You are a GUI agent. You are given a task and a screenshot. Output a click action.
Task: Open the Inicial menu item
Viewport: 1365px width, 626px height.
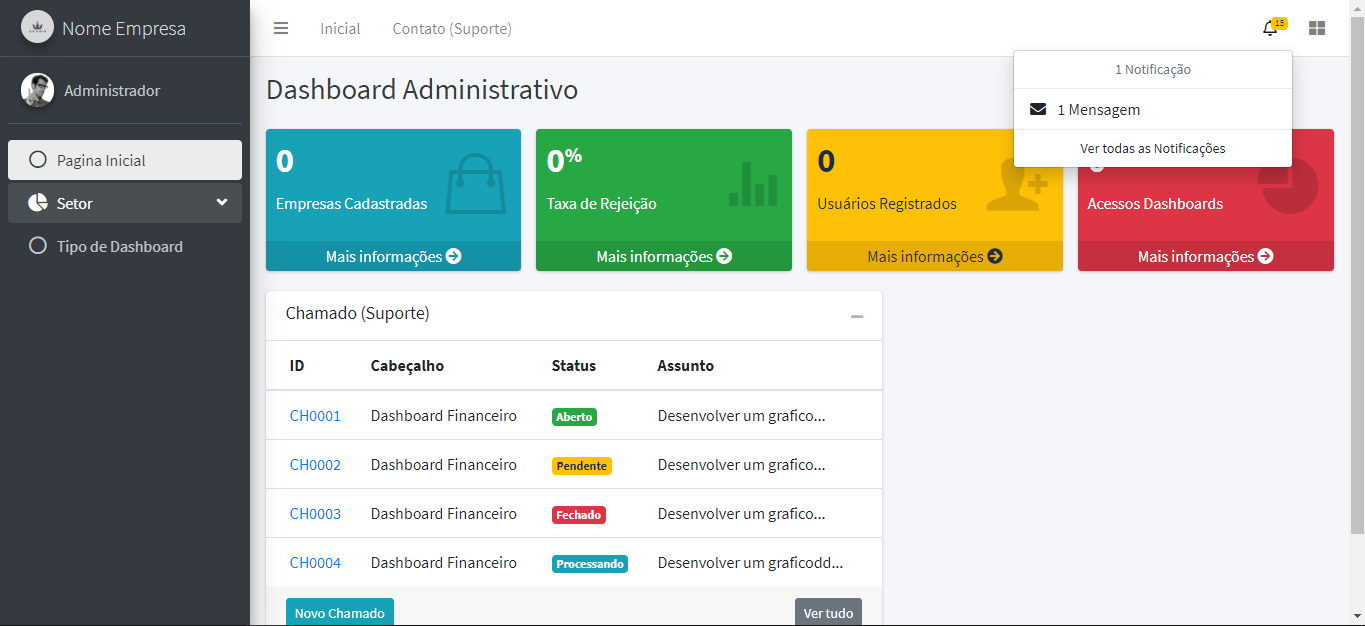(340, 28)
